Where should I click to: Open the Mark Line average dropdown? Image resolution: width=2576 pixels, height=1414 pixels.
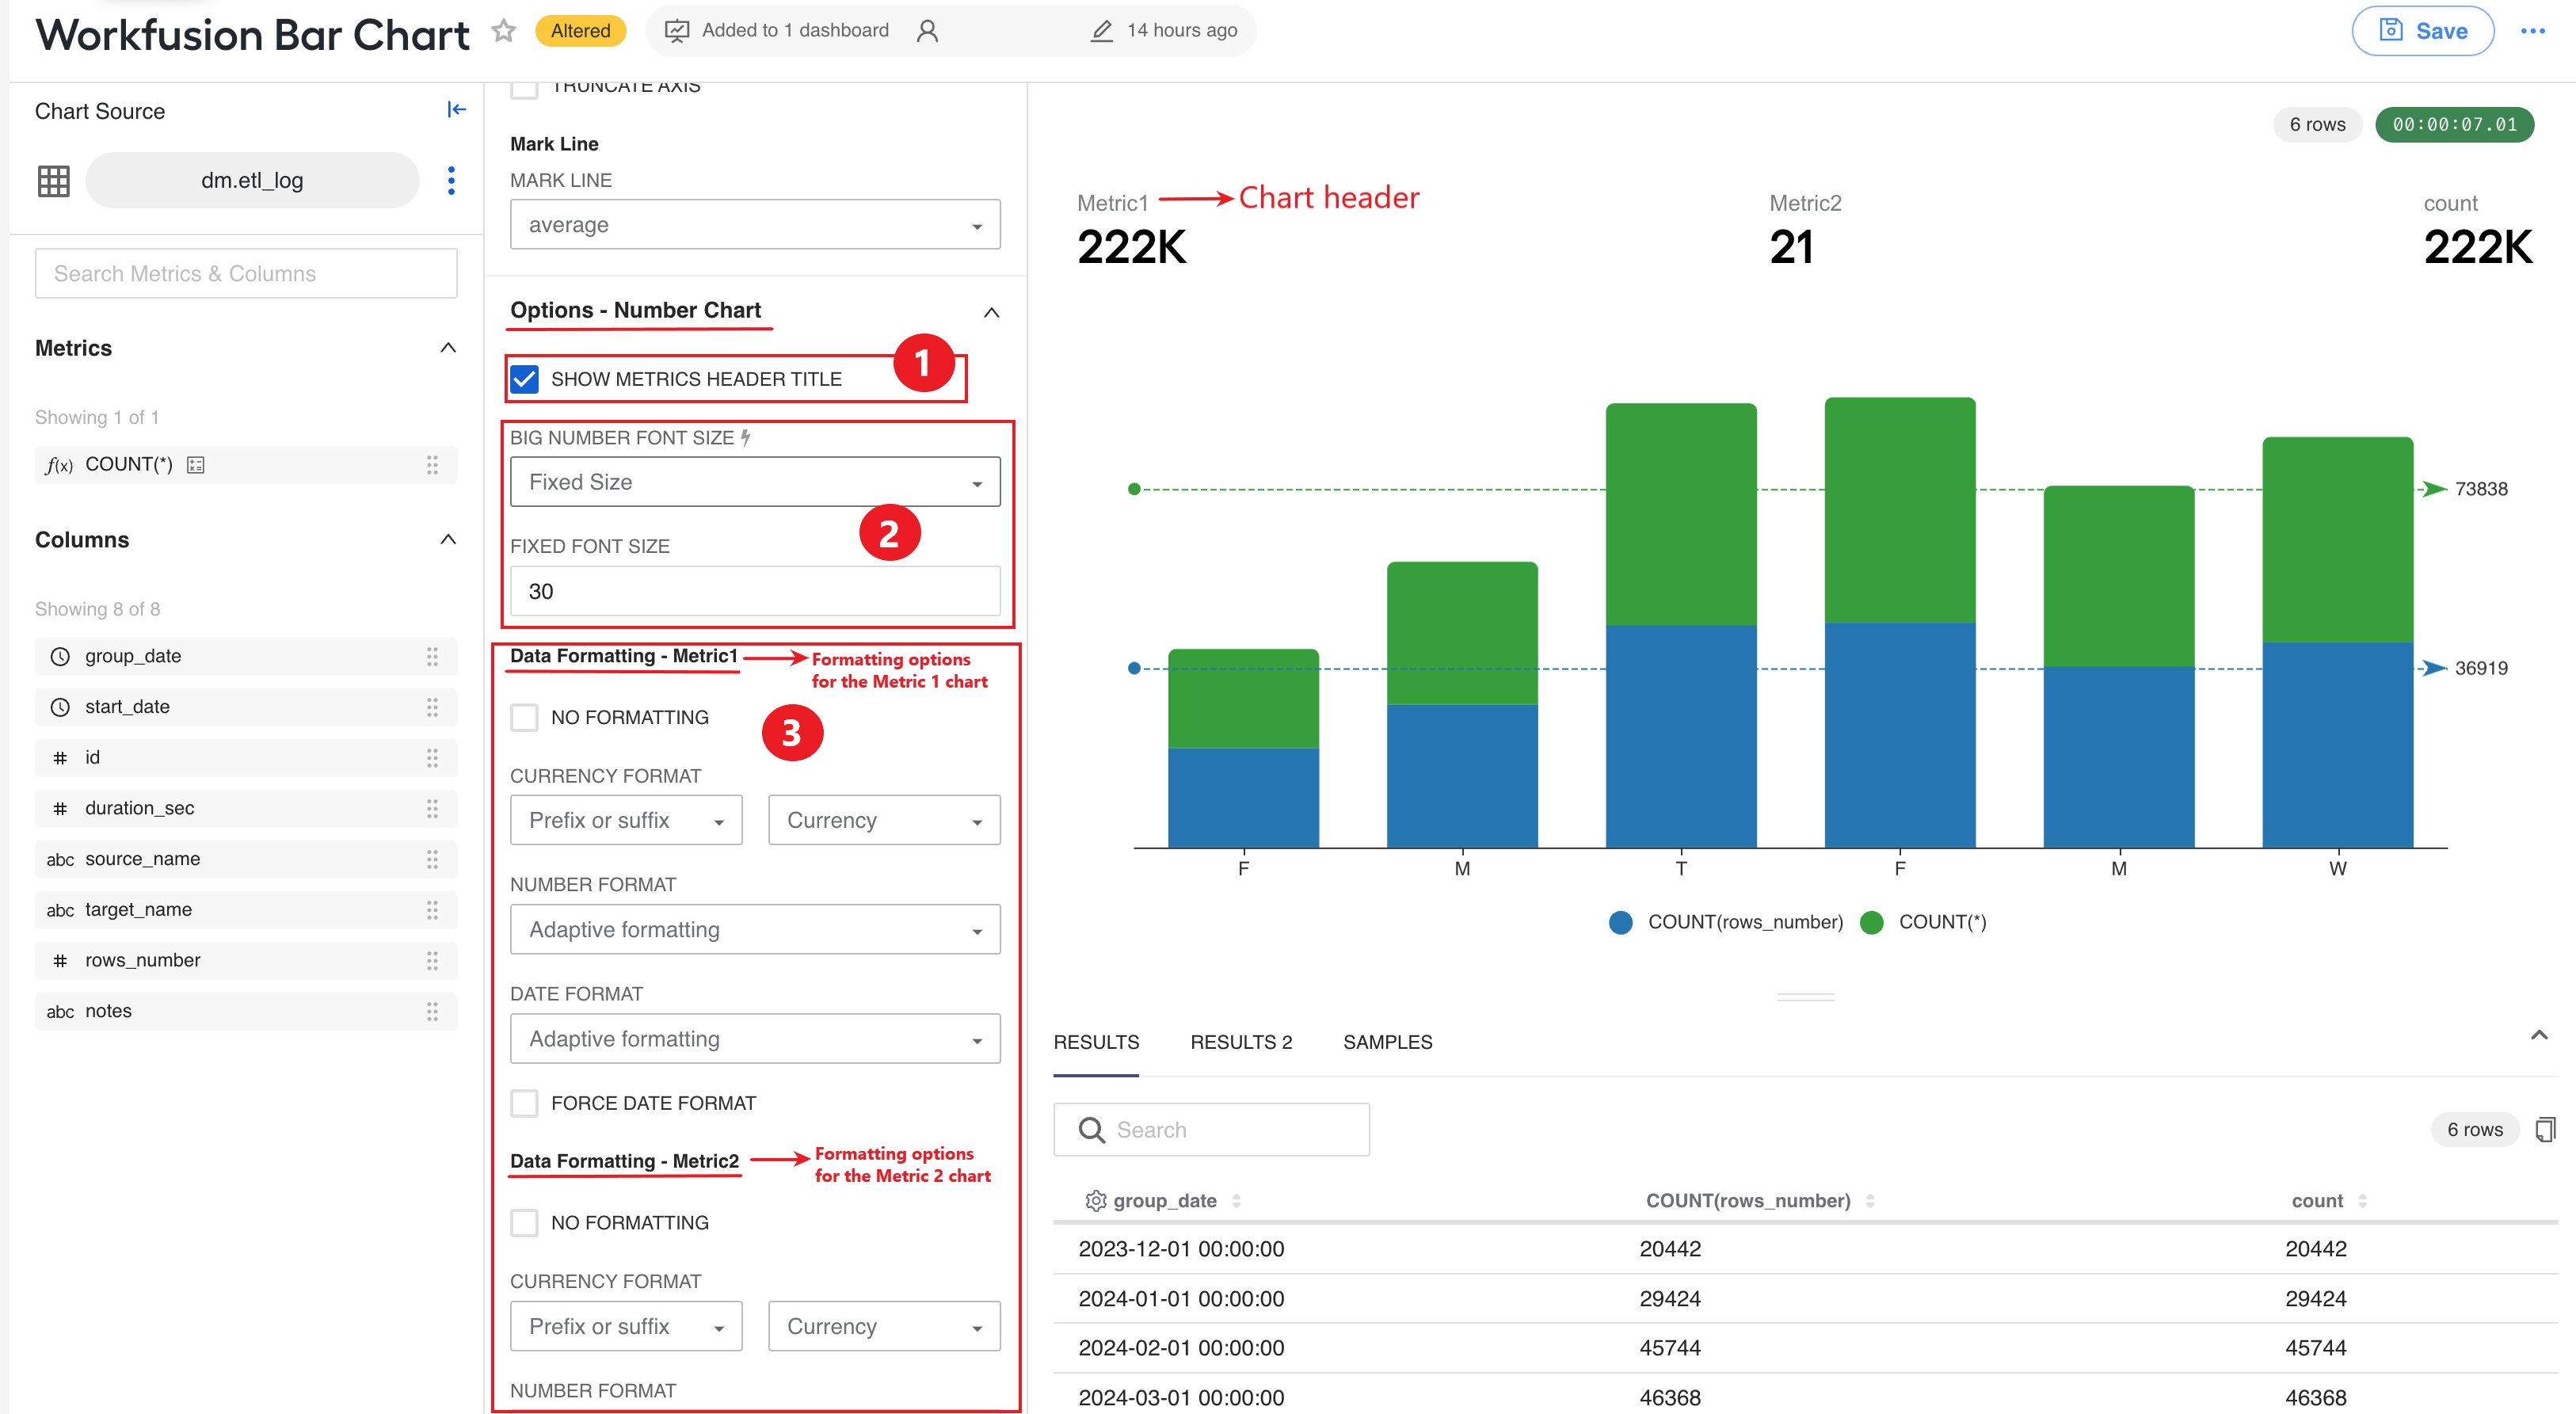tap(755, 225)
